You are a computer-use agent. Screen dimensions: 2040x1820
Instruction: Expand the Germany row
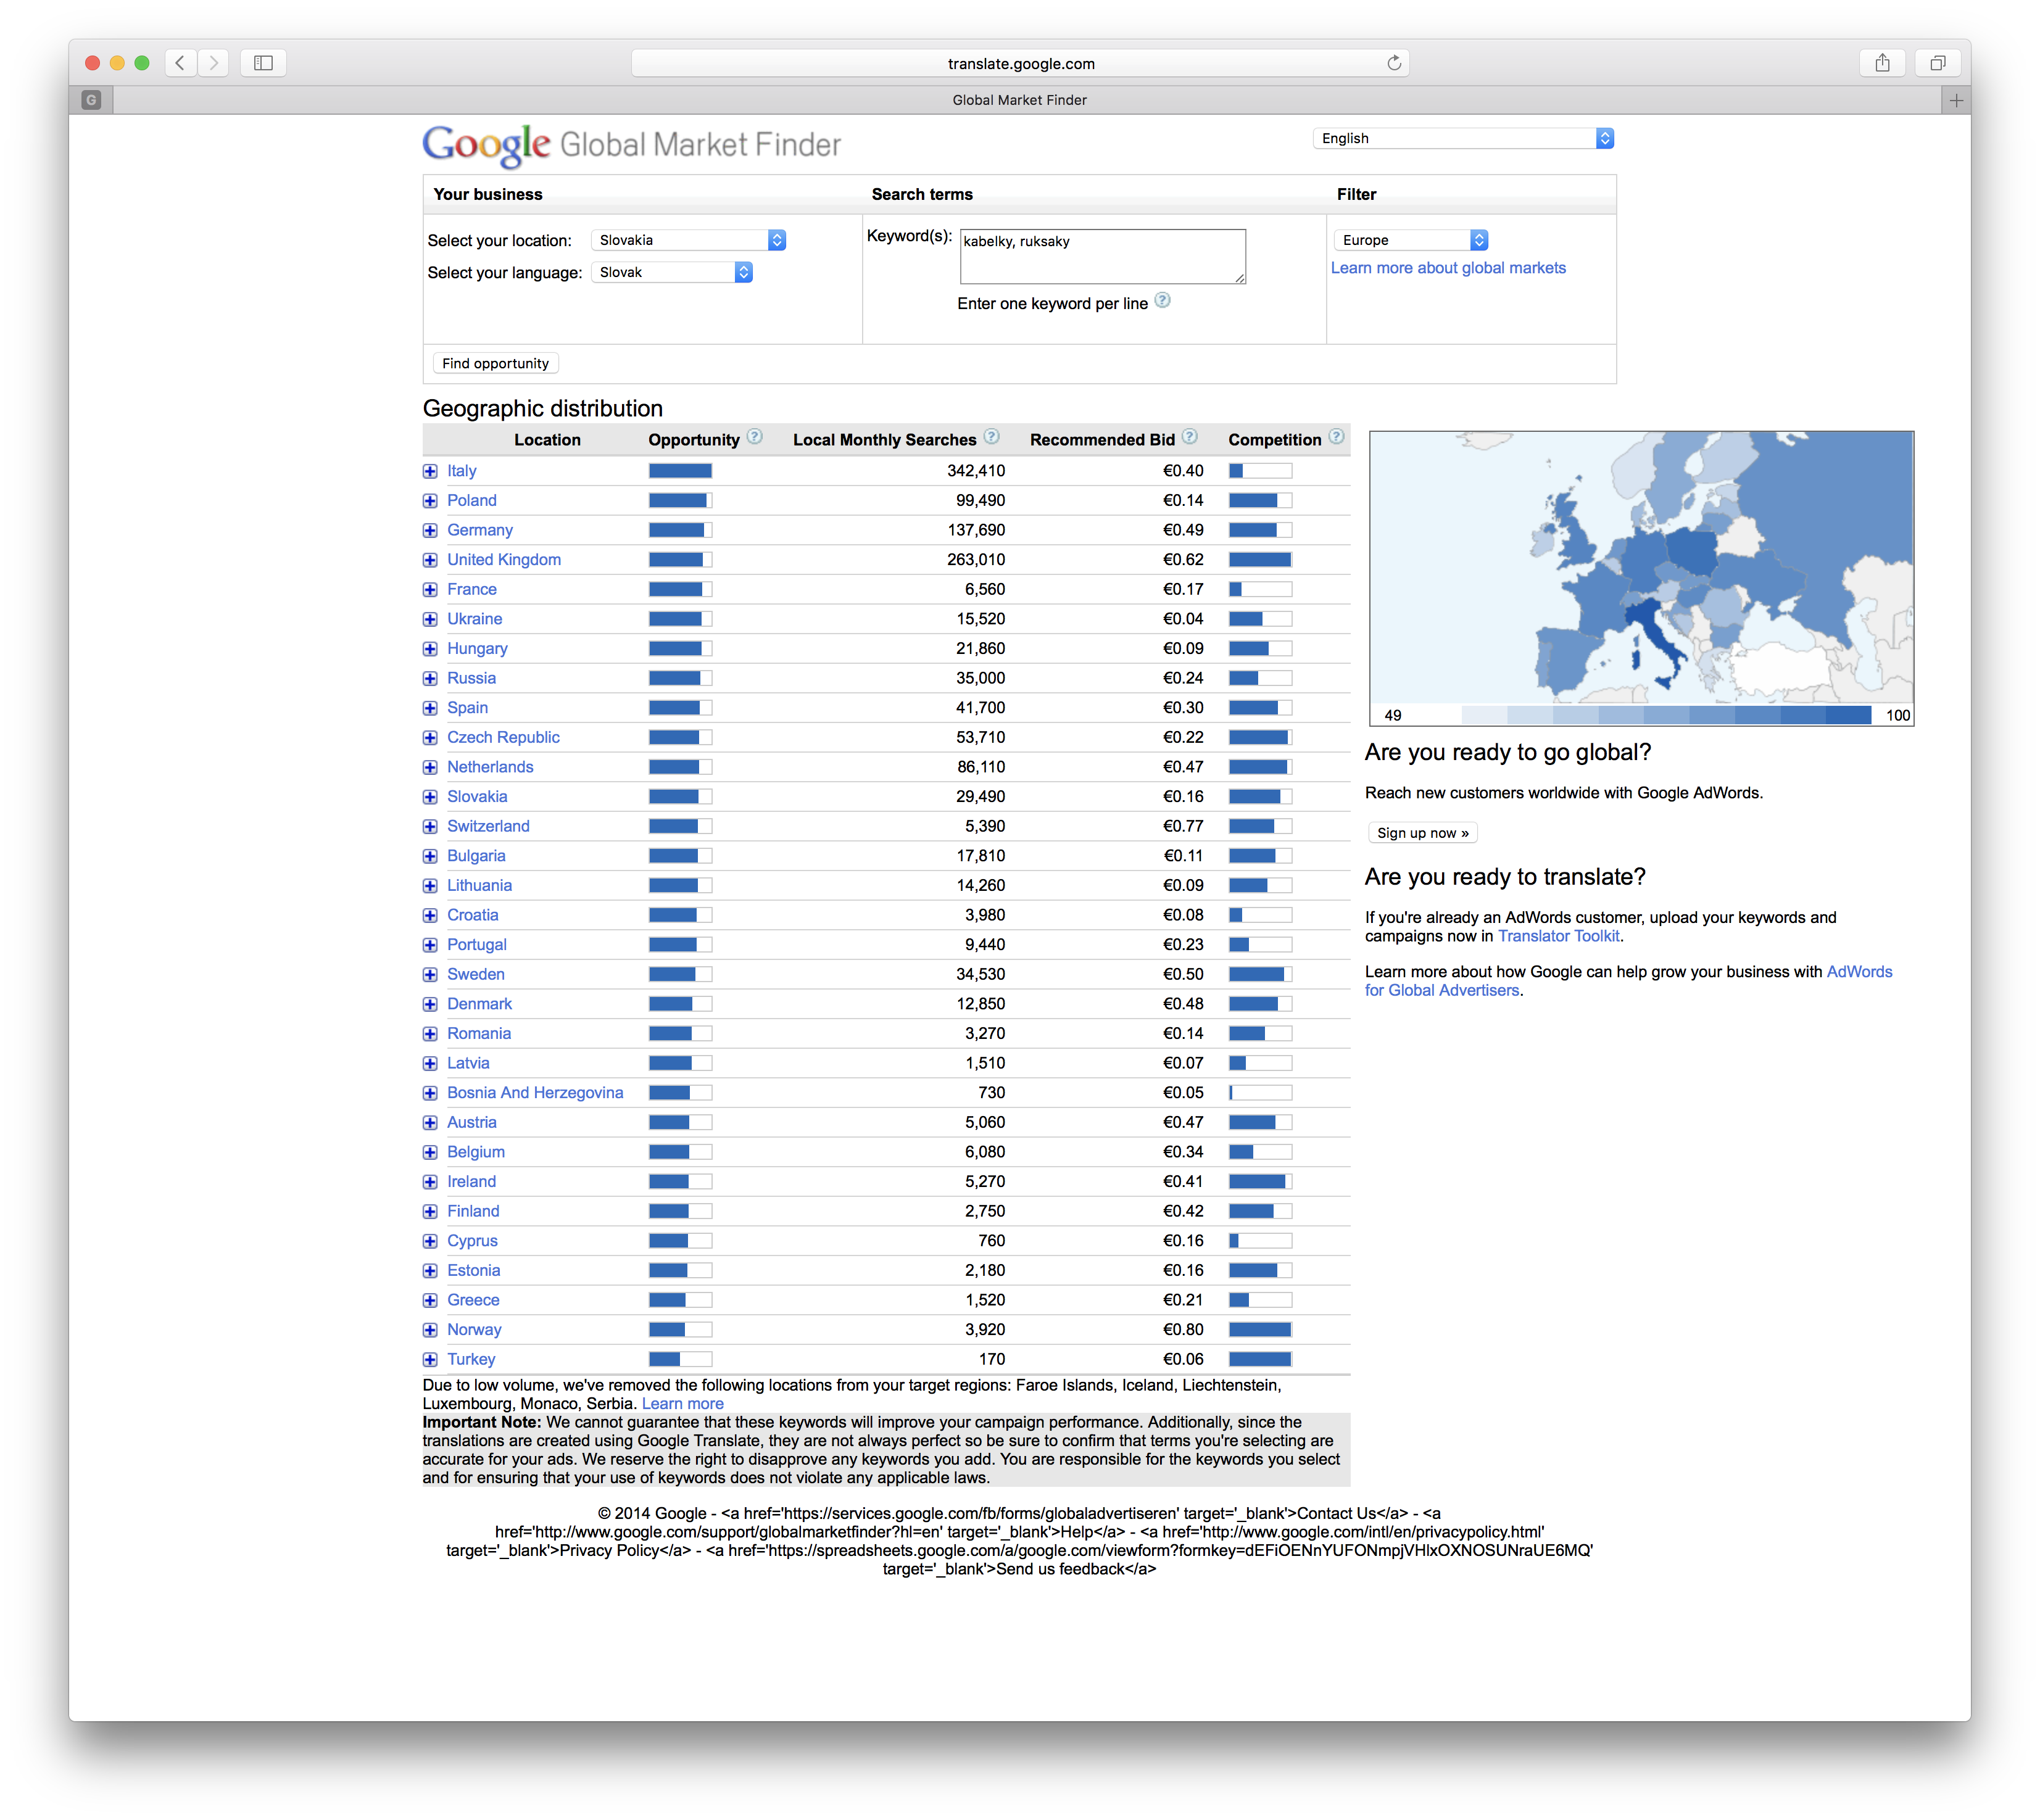(430, 530)
